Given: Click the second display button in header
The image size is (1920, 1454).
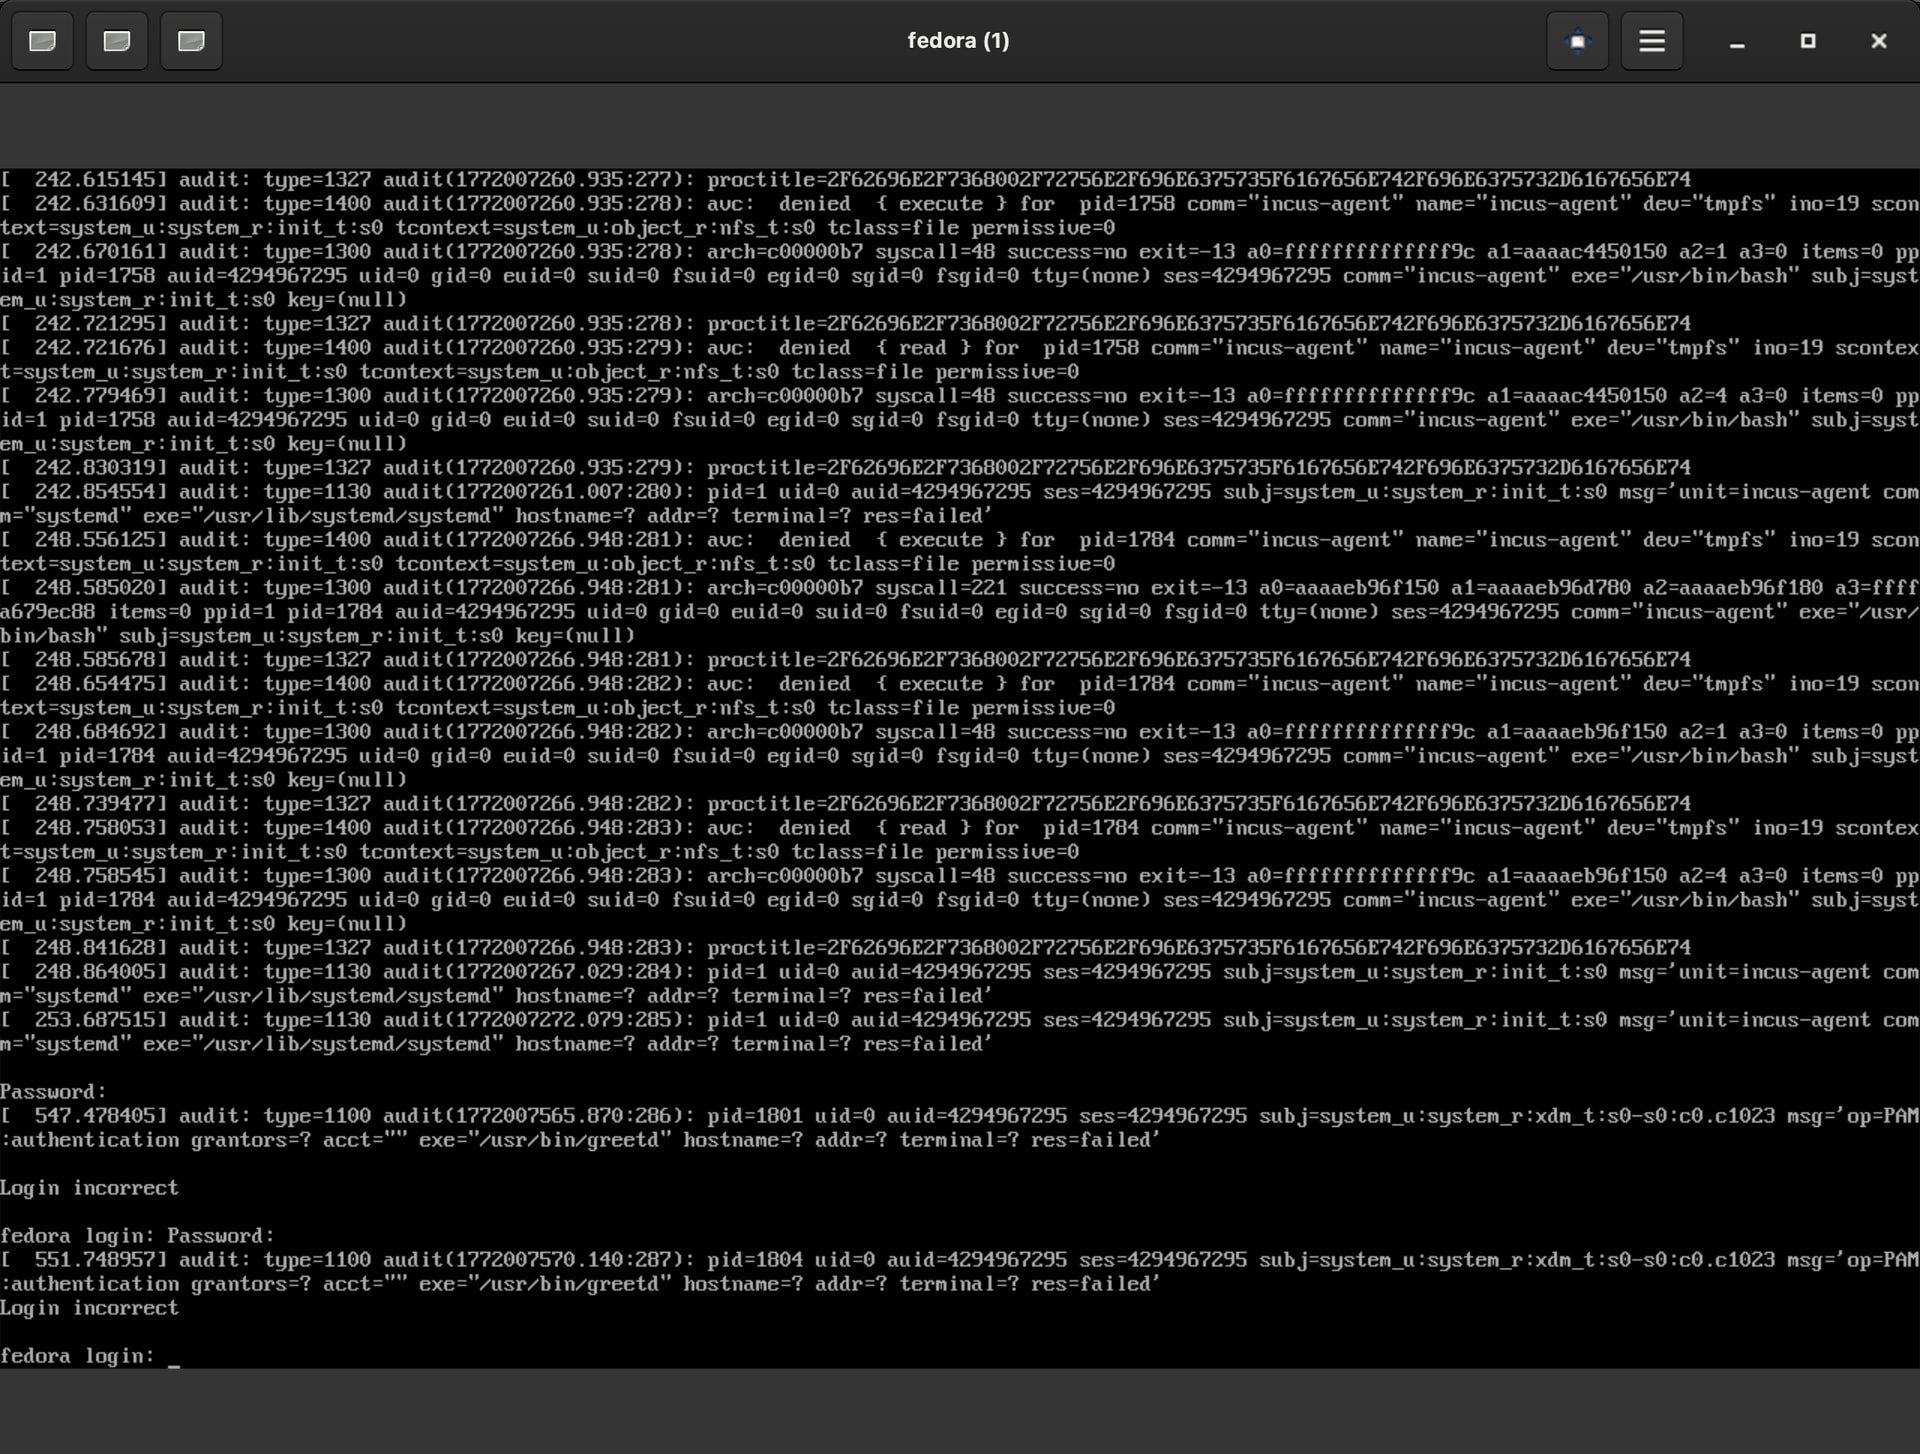Looking at the screenshot, I should click(117, 41).
